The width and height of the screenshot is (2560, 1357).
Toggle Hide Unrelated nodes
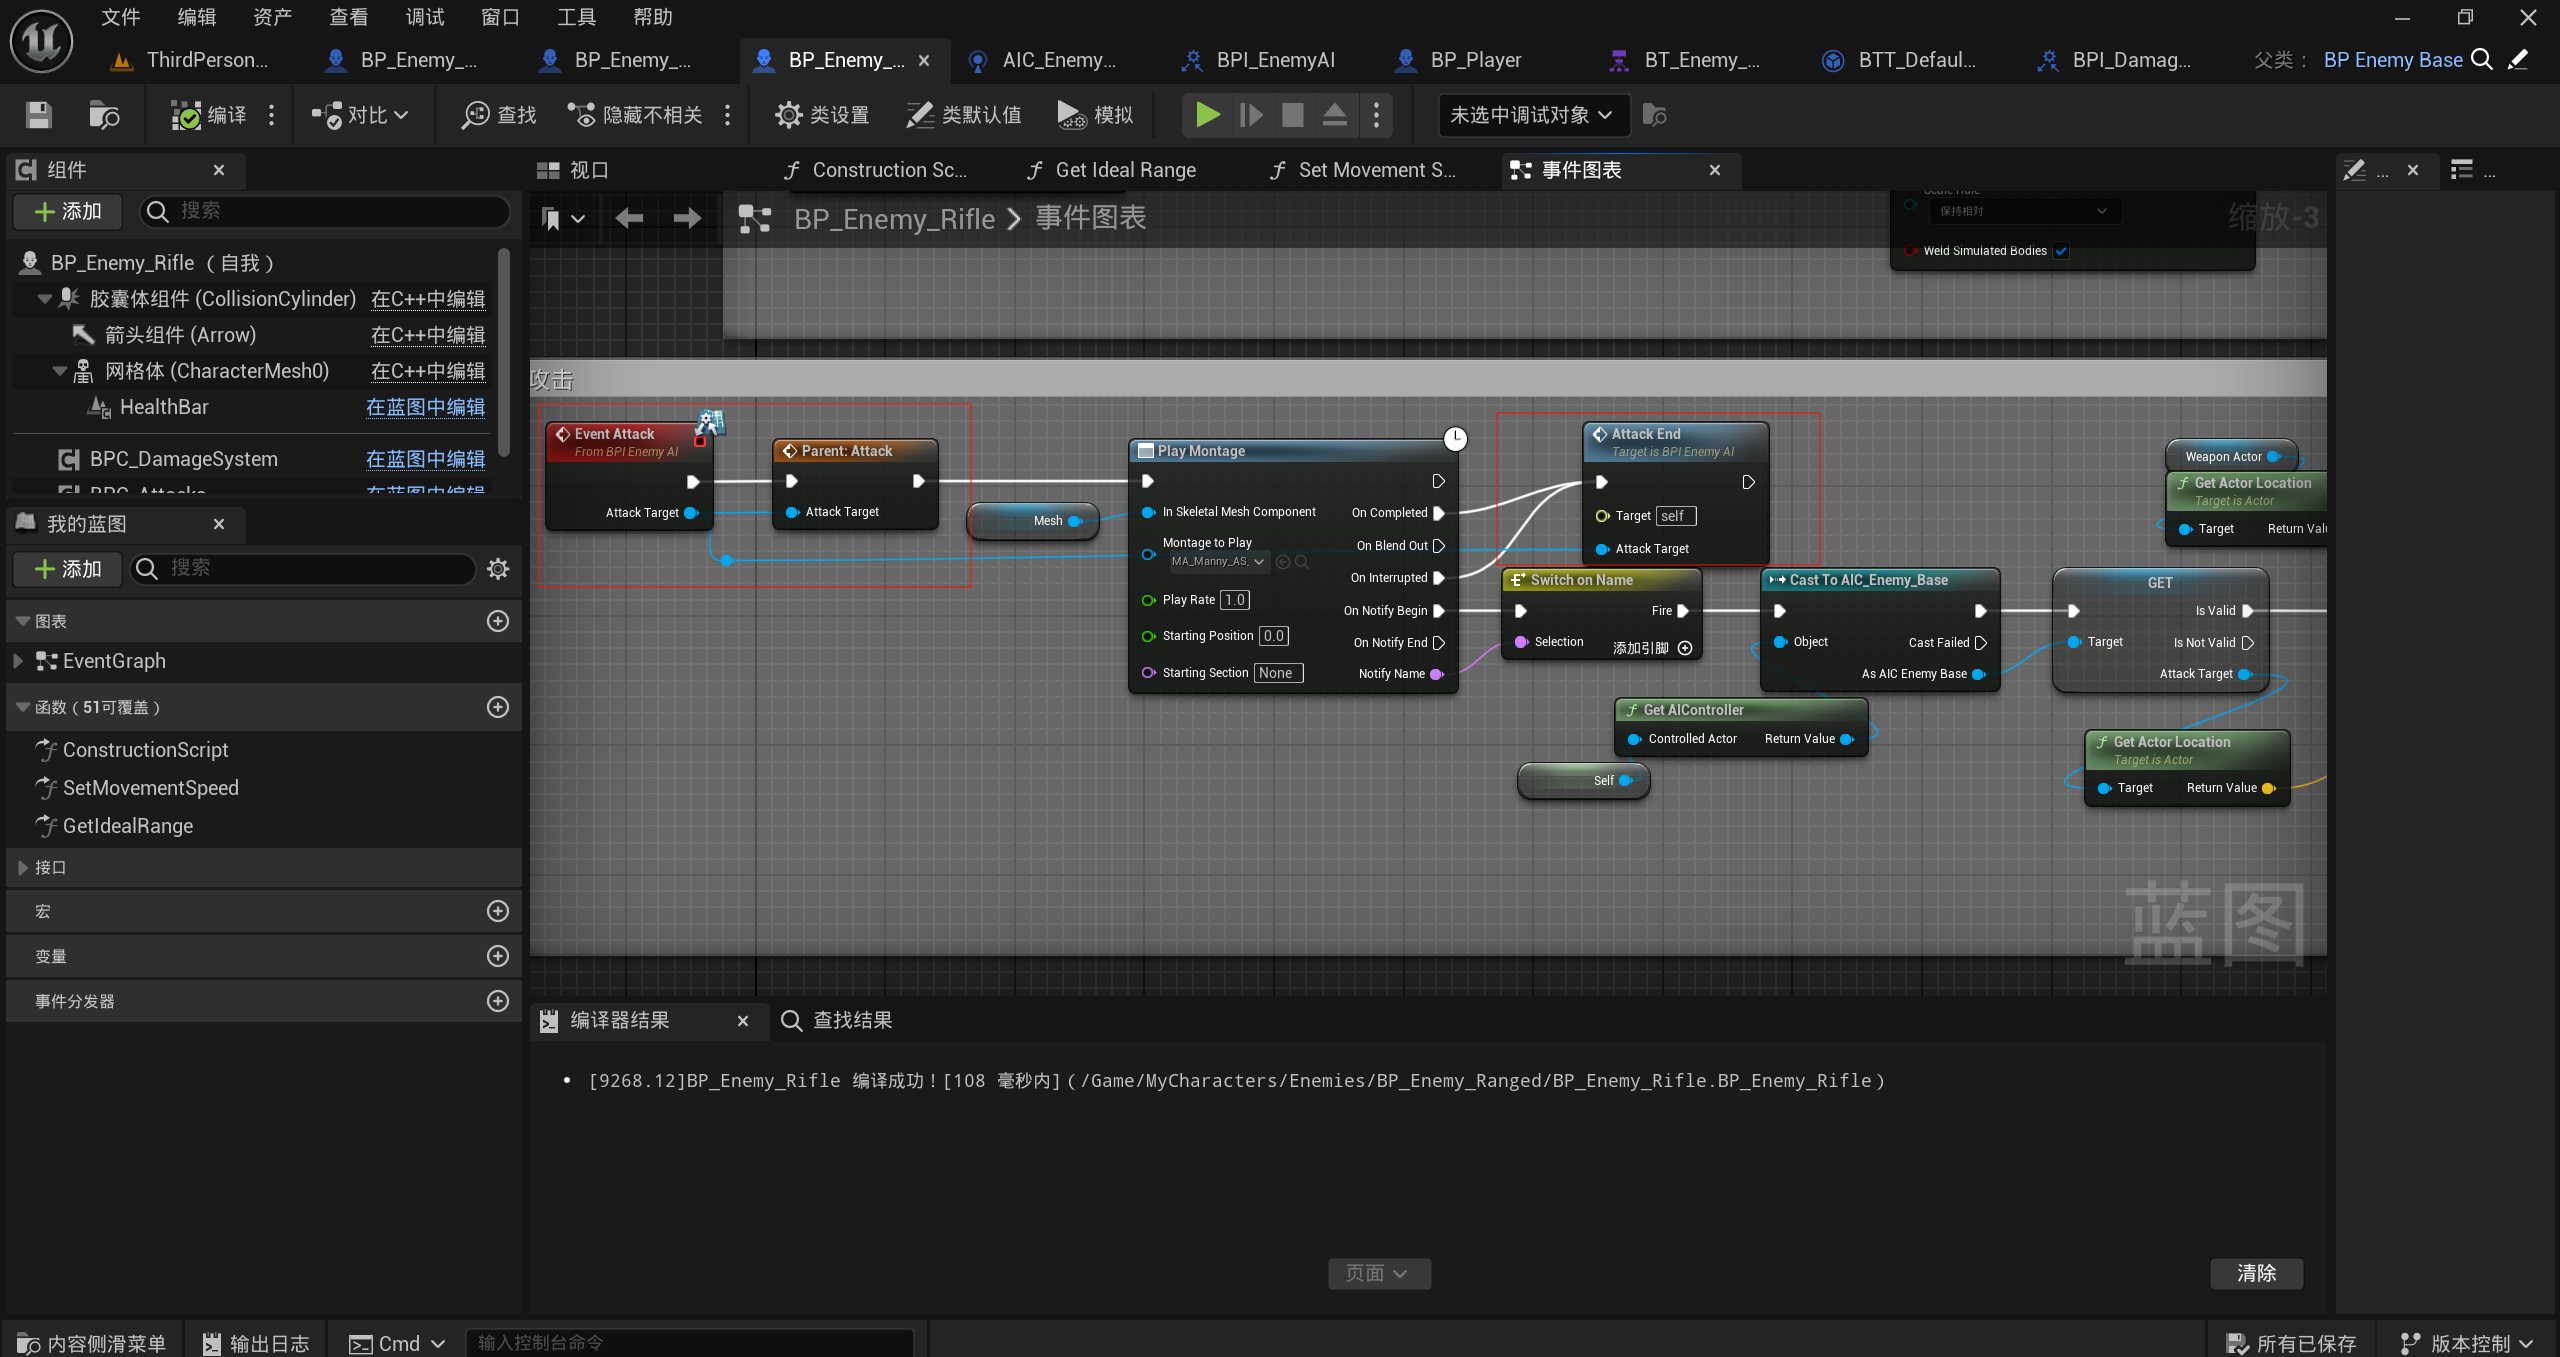[635, 115]
